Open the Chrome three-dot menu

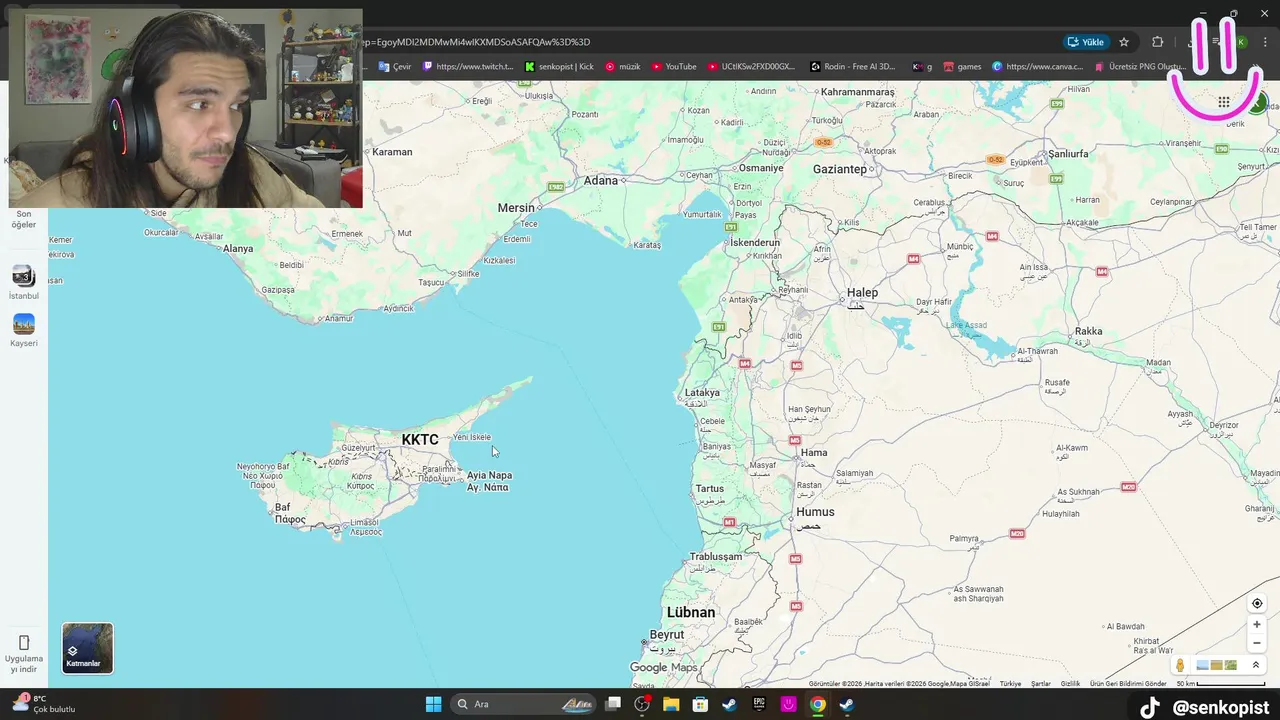(x=1266, y=42)
